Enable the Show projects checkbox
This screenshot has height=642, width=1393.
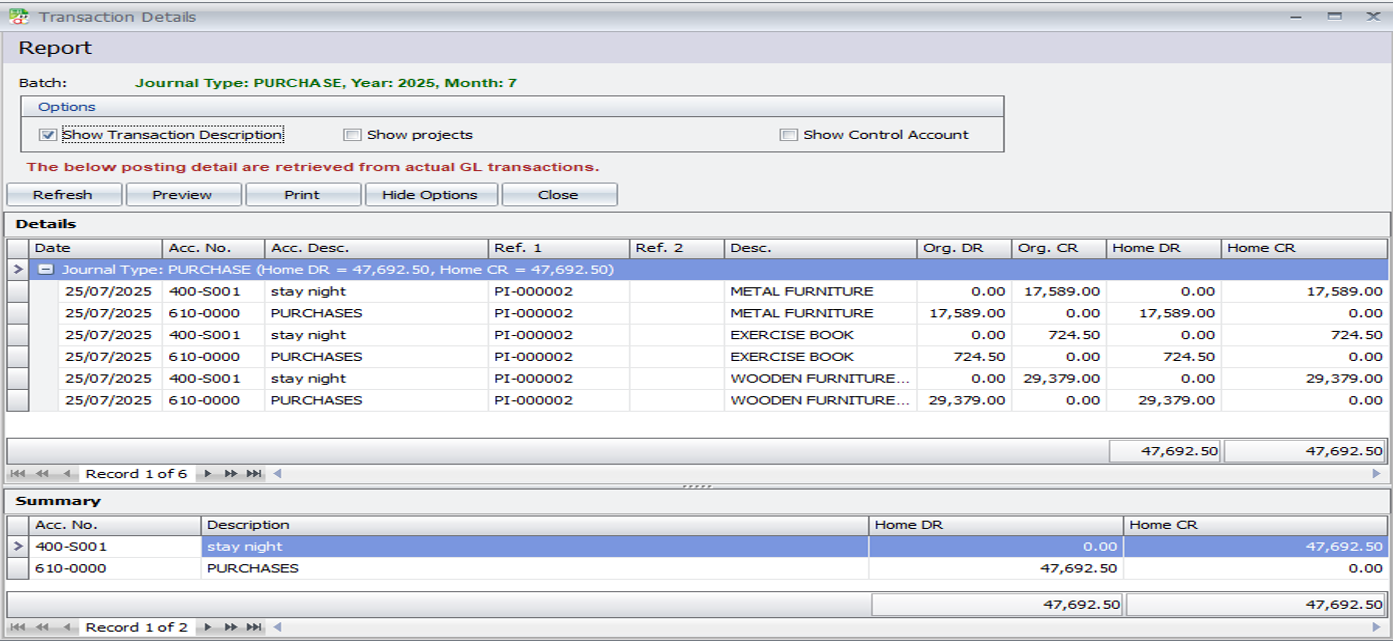tap(352, 135)
